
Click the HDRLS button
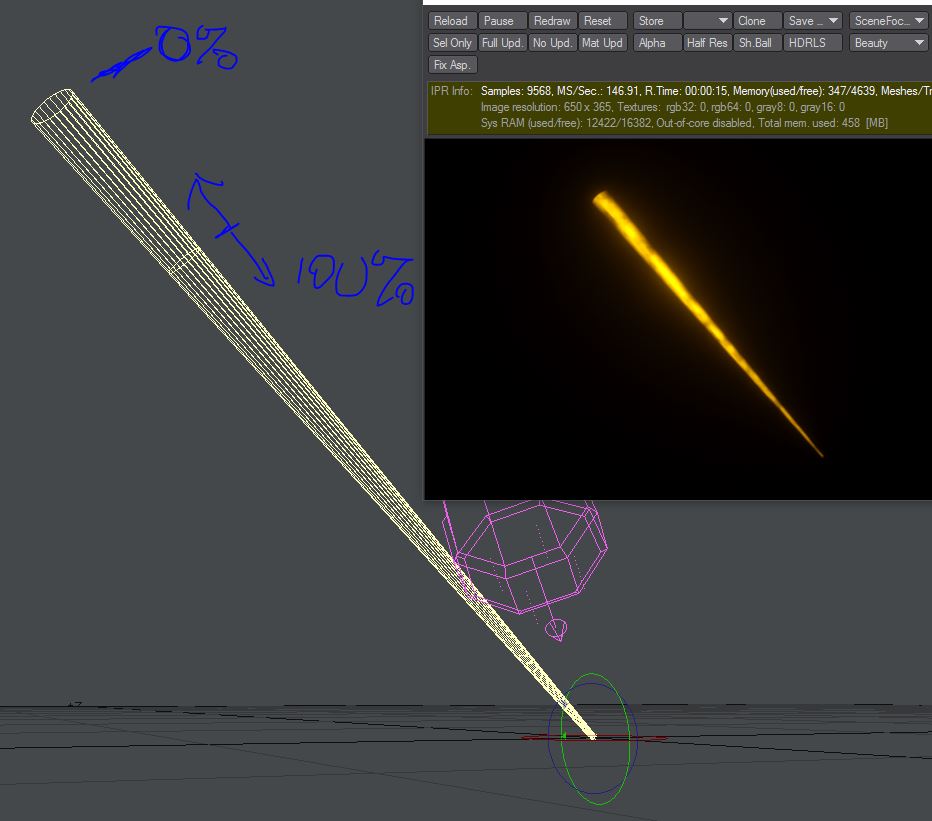(813, 43)
